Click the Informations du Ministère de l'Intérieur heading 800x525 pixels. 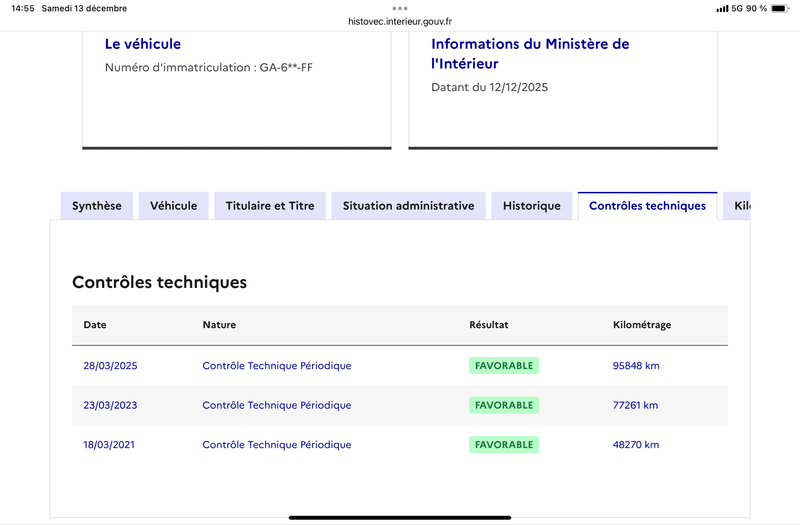(x=530, y=54)
